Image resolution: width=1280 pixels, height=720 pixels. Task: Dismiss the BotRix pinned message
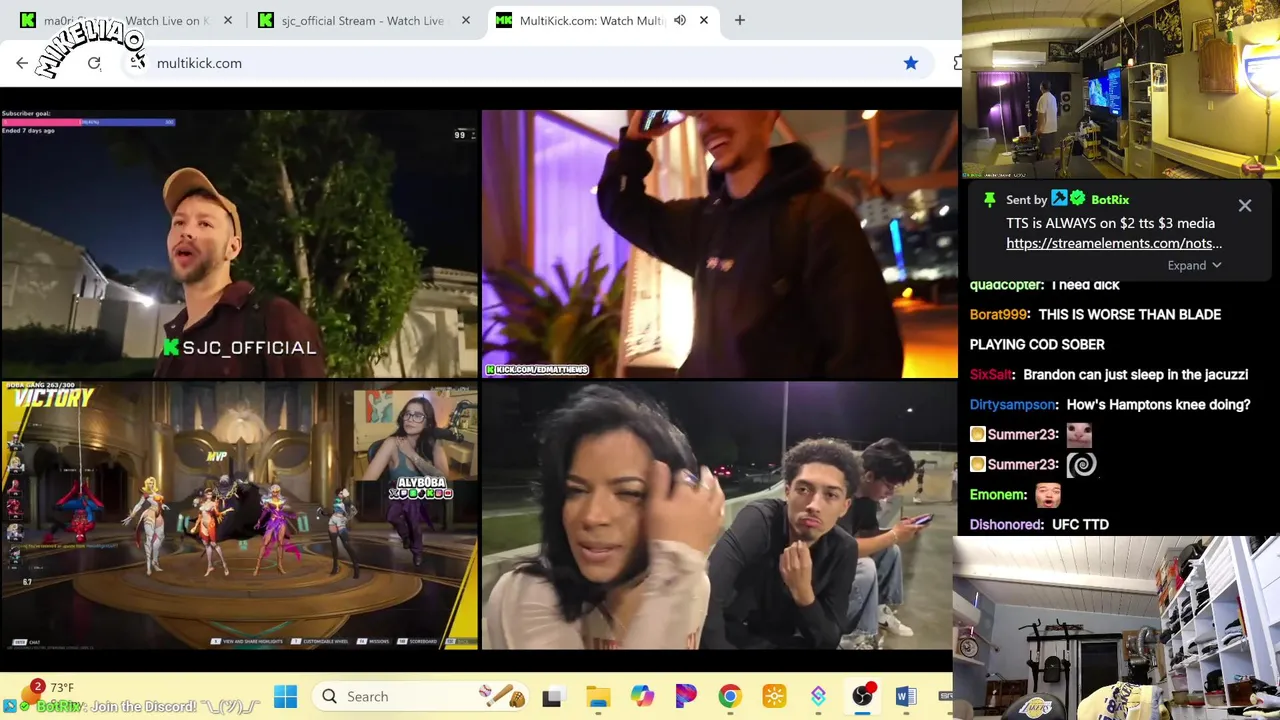click(1245, 206)
